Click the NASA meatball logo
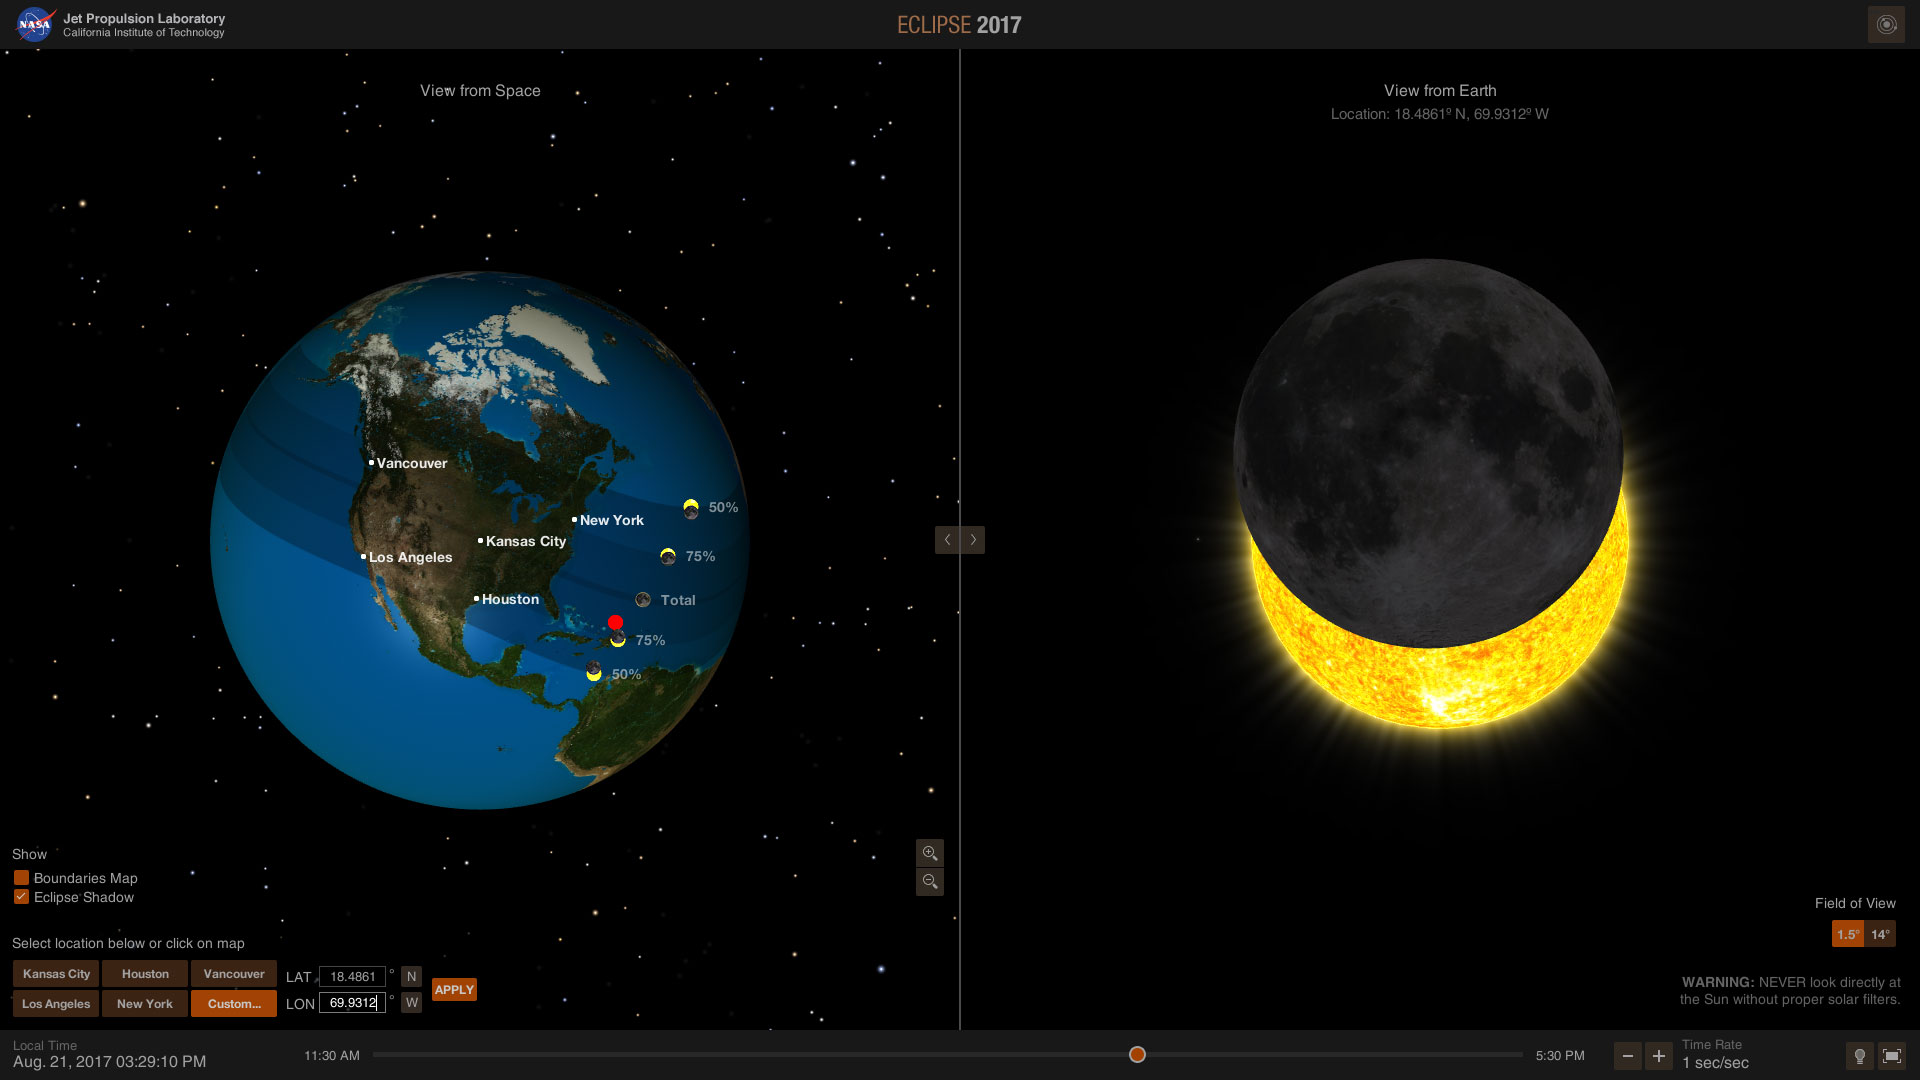The image size is (1920, 1080). (33, 22)
